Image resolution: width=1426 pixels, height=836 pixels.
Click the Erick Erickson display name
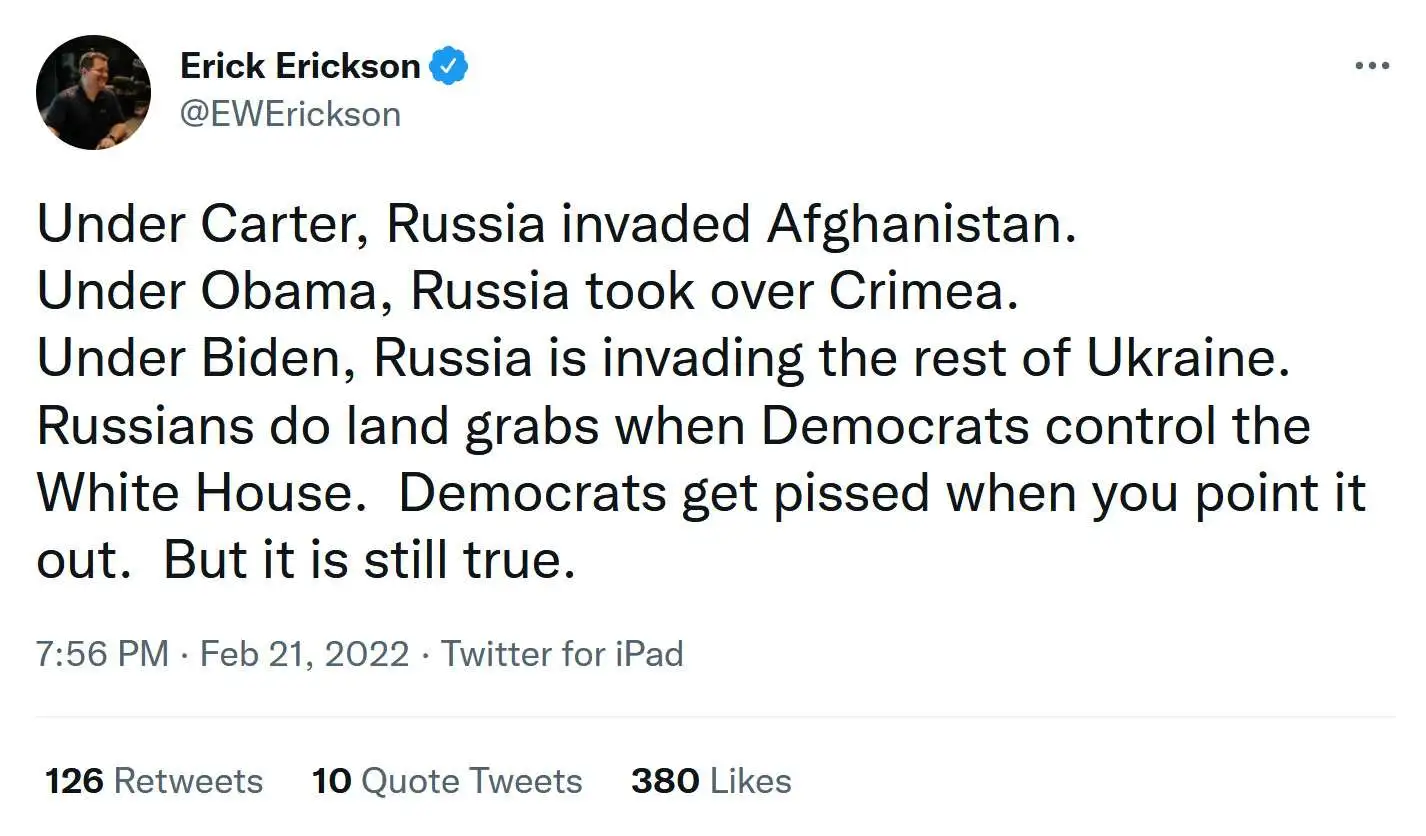pyautogui.click(x=300, y=66)
